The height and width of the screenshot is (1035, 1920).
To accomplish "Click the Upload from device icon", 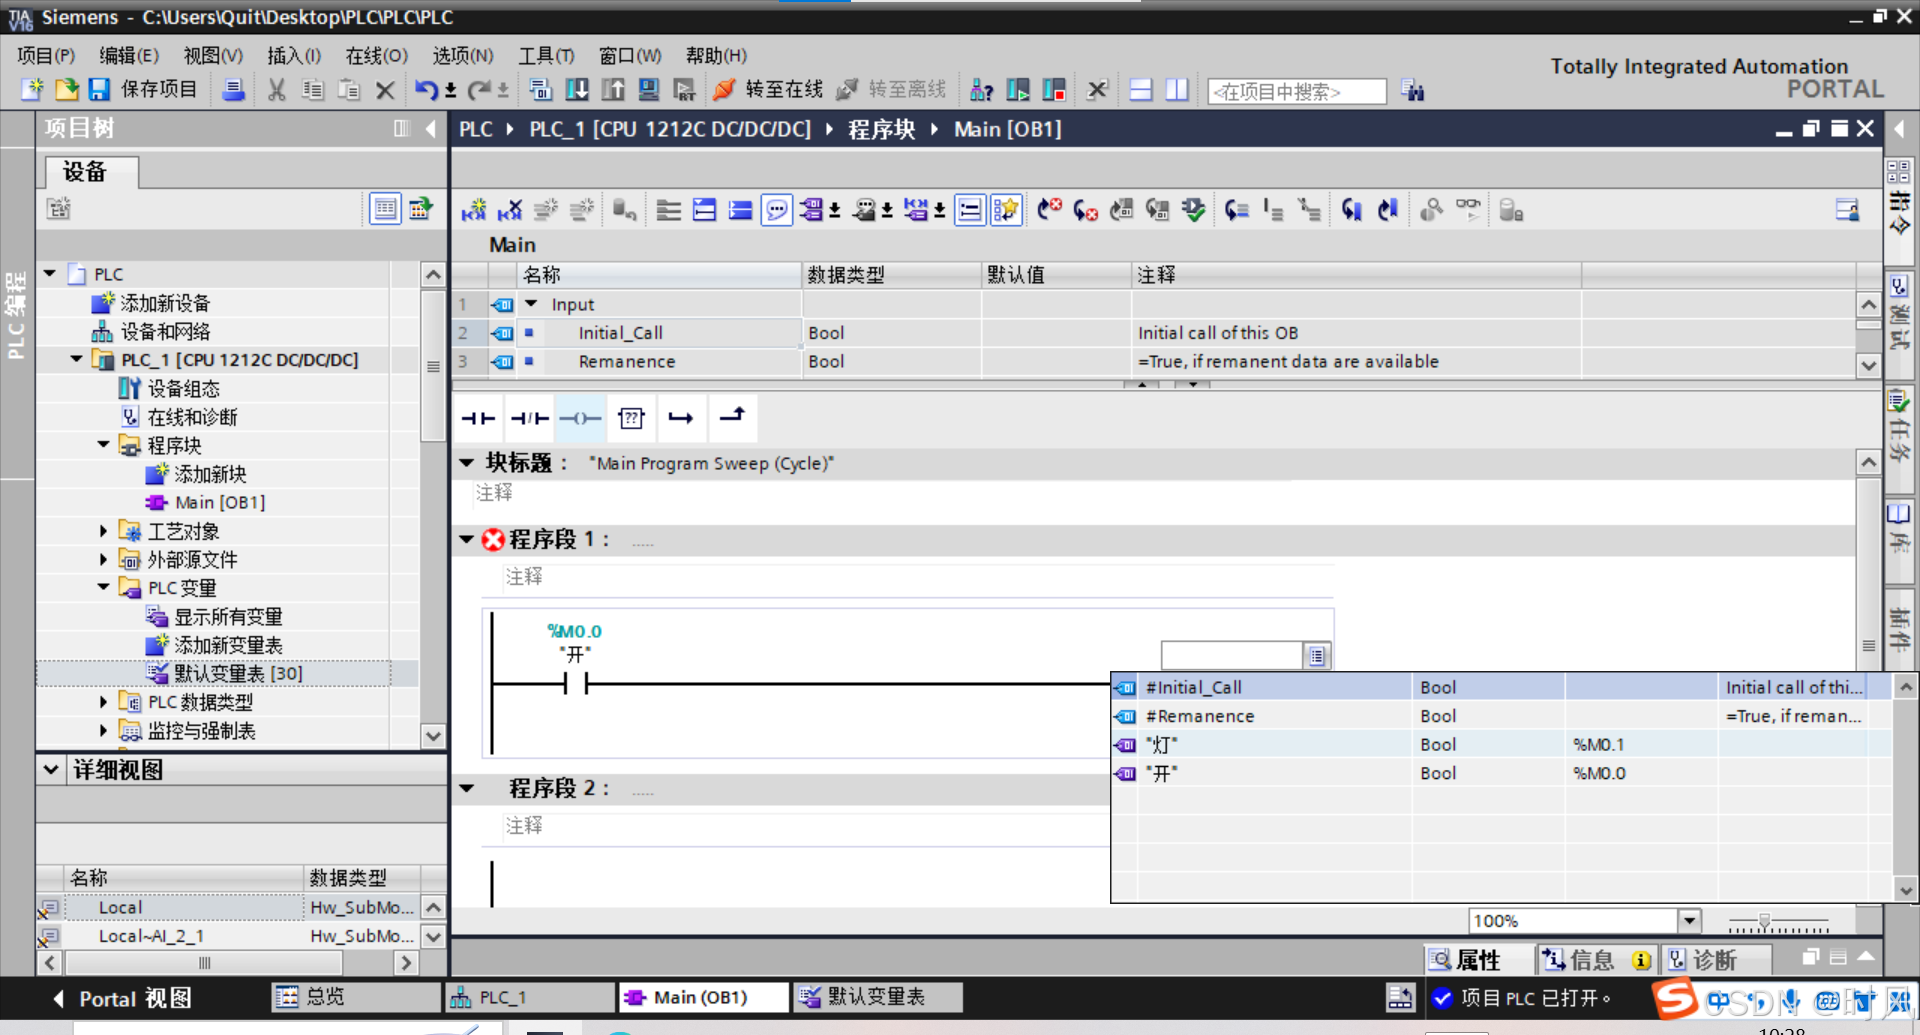I will tap(613, 90).
